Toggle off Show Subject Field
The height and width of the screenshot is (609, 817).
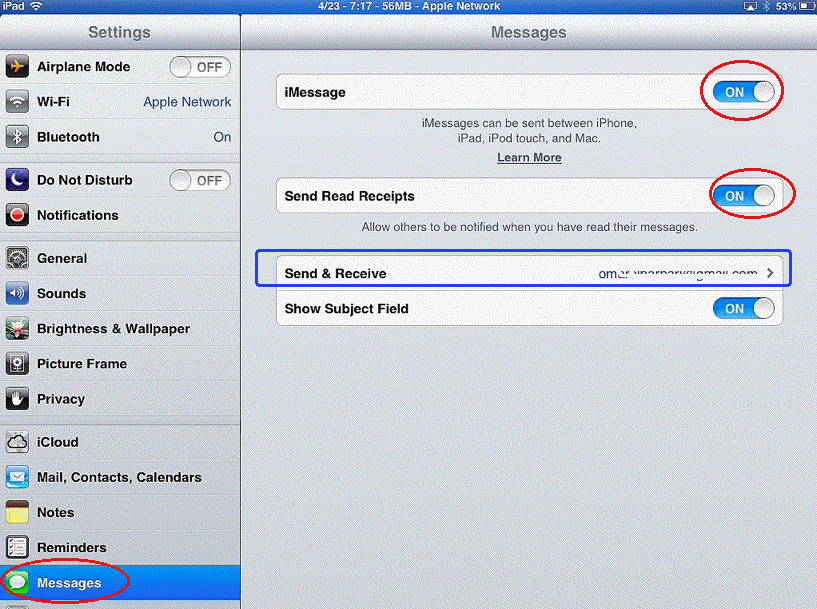pos(744,308)
